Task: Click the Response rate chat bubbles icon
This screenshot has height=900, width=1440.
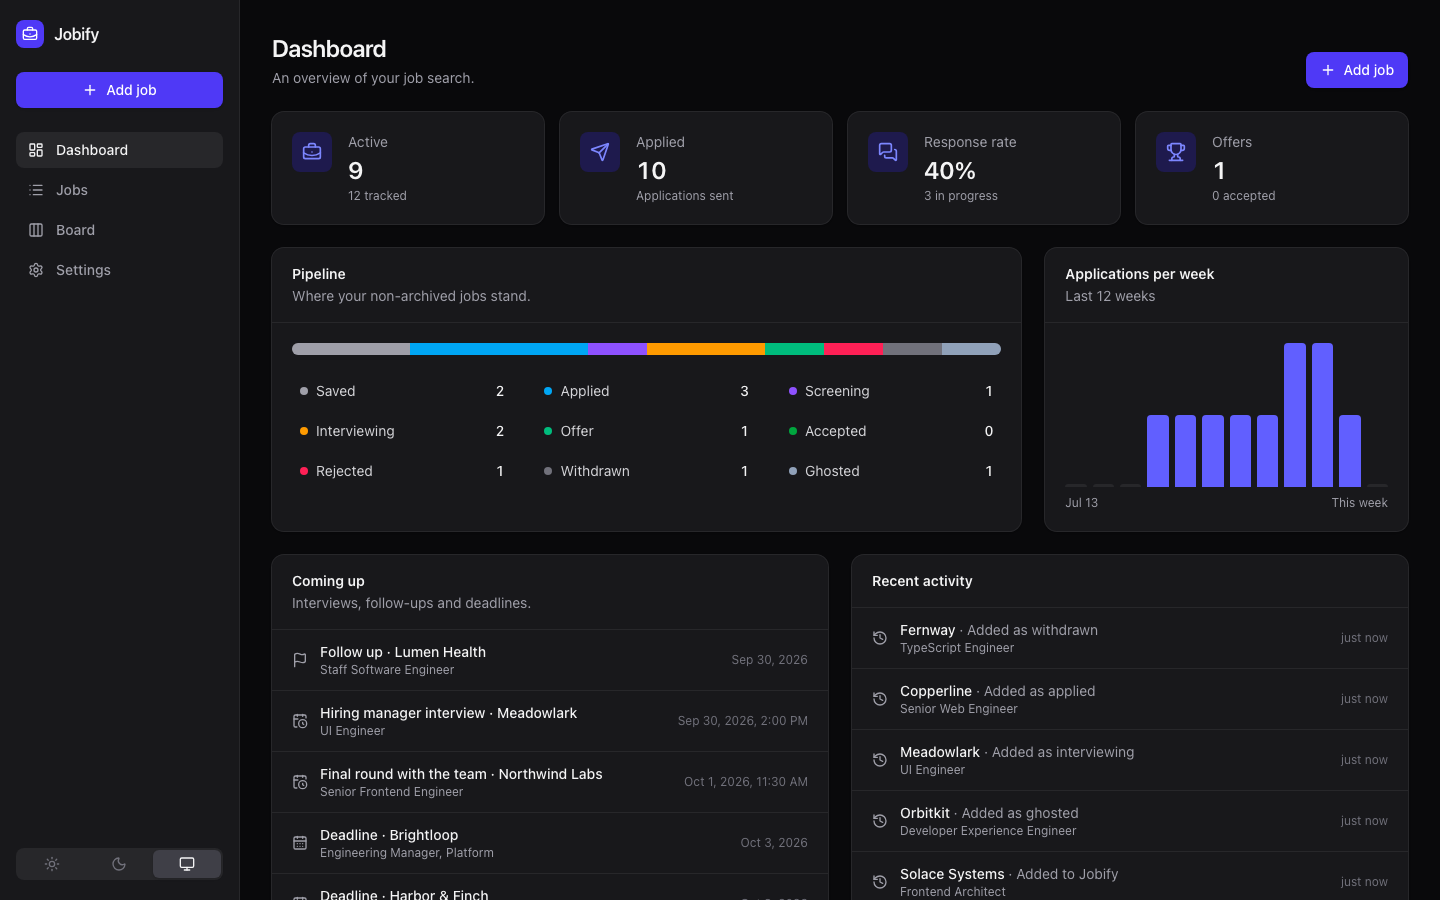Action: tap(888, 152)
